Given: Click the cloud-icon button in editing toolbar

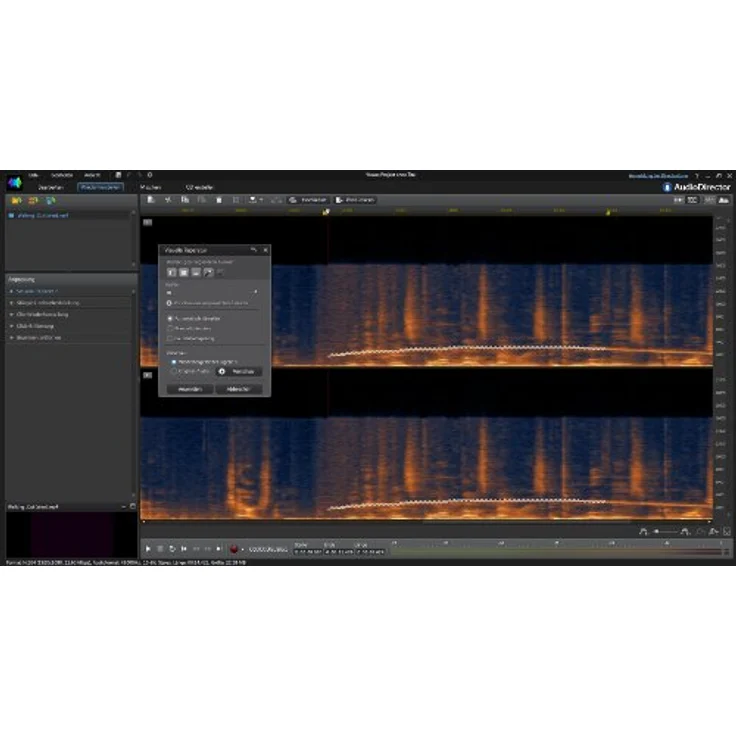Looking at the screenshot, I should point(308,200).
